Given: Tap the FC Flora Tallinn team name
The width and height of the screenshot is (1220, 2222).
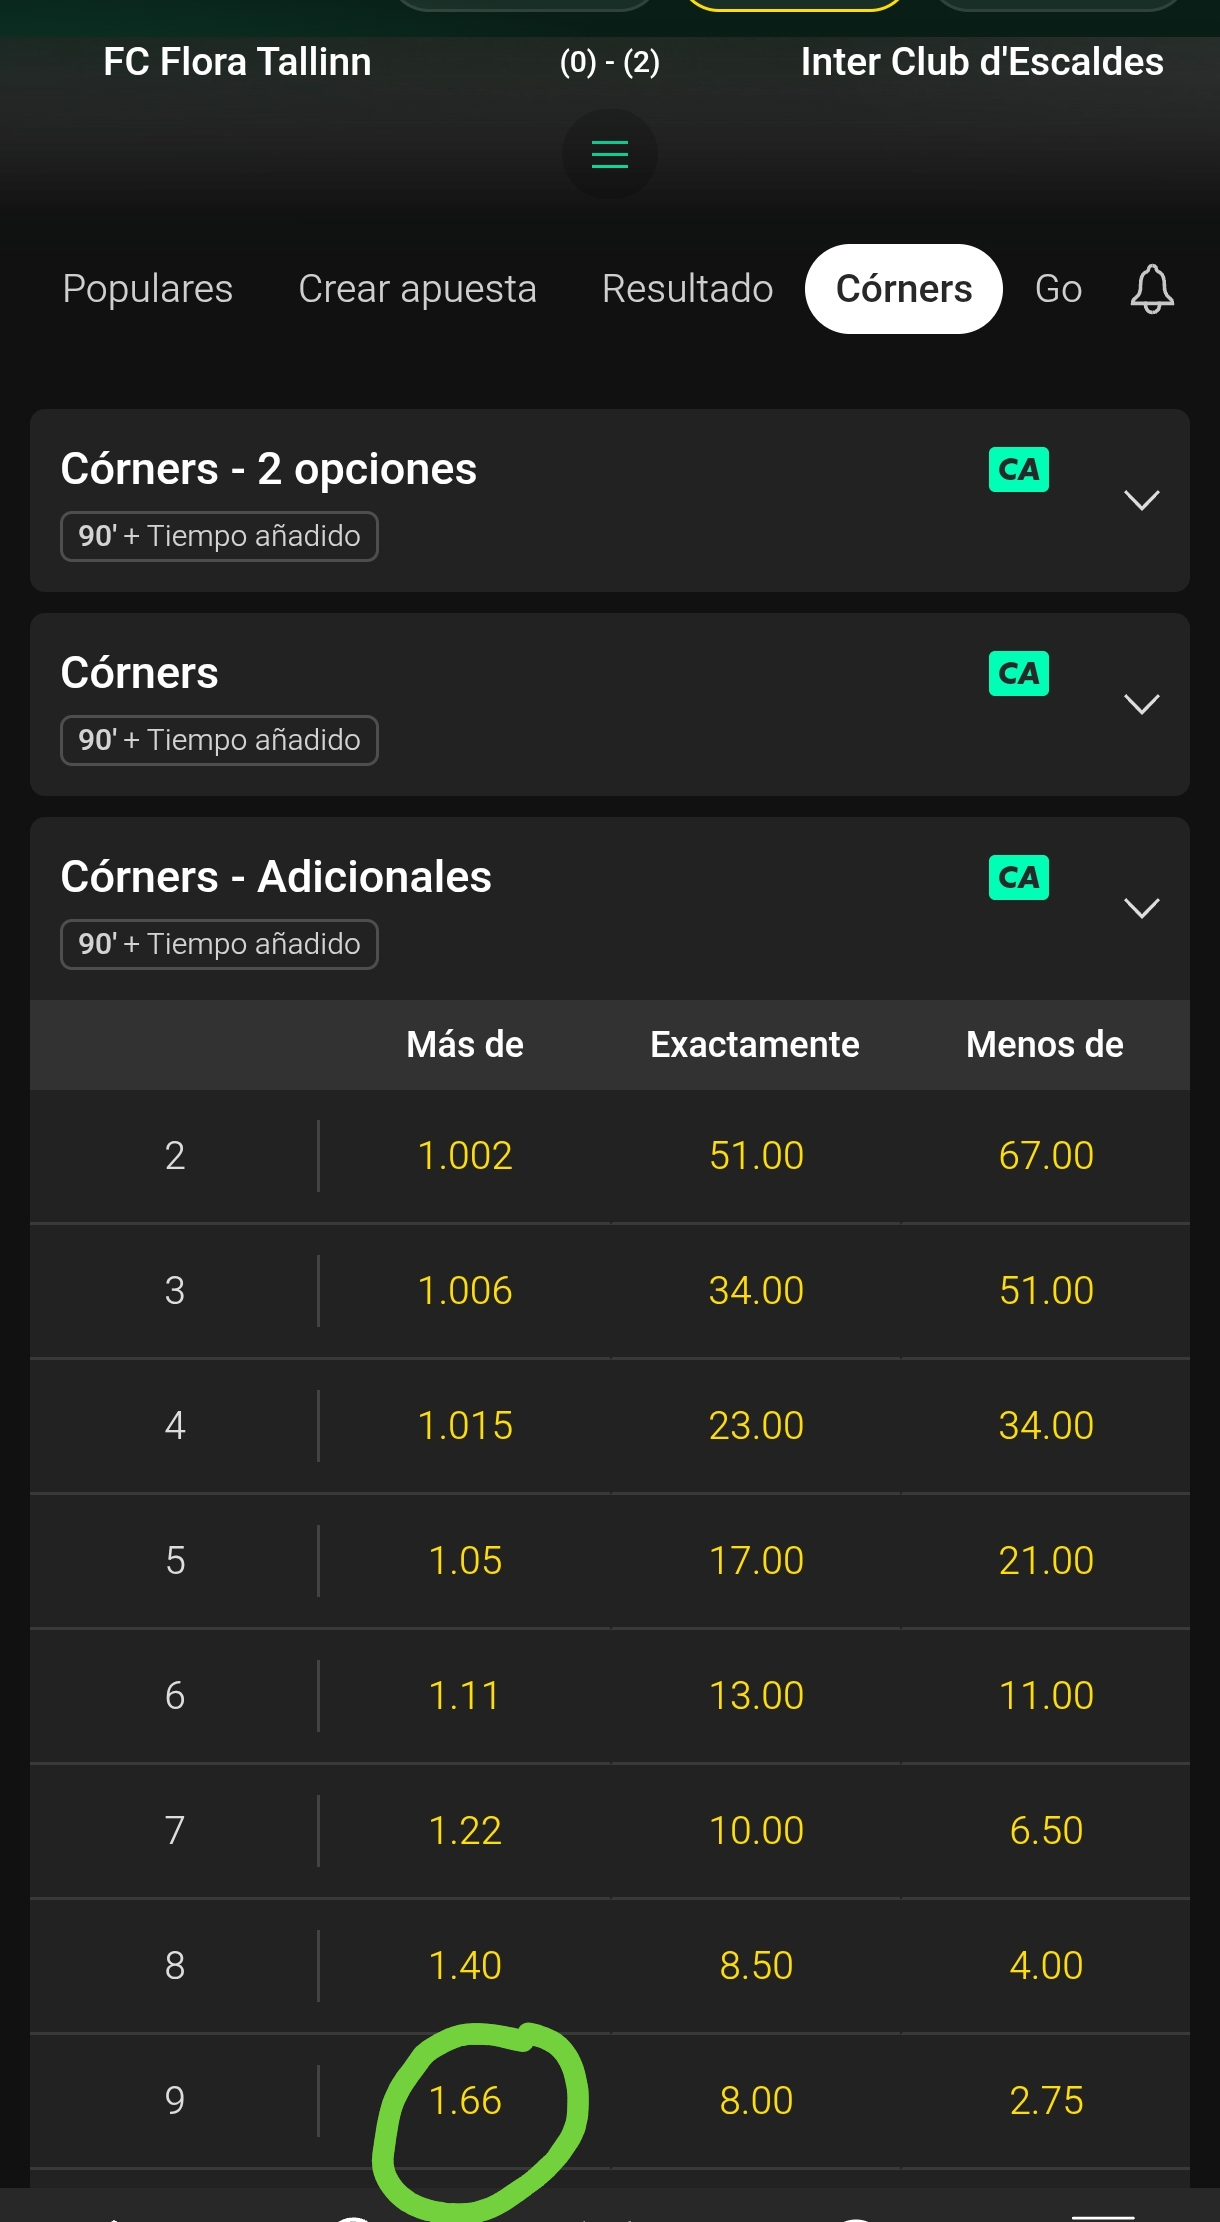Looking at the screenshot, I should click(237, 62).
